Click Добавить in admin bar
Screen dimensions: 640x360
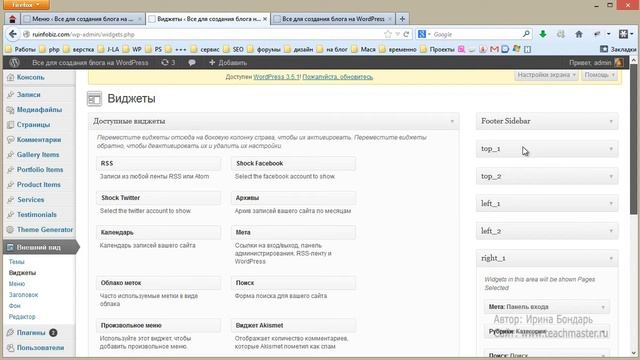tap(228, 62)
